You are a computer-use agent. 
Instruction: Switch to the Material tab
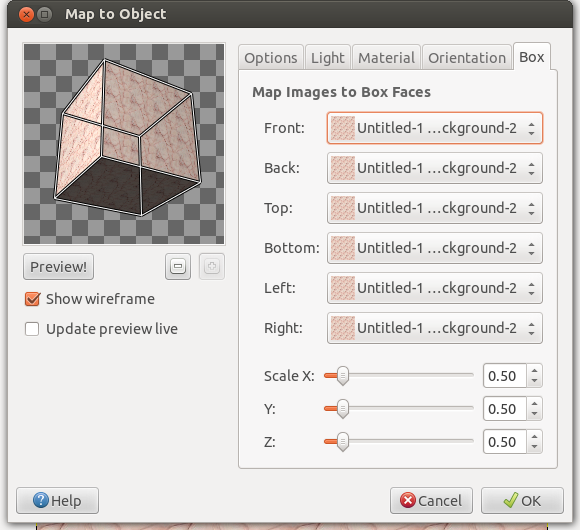tap(387, 58)
